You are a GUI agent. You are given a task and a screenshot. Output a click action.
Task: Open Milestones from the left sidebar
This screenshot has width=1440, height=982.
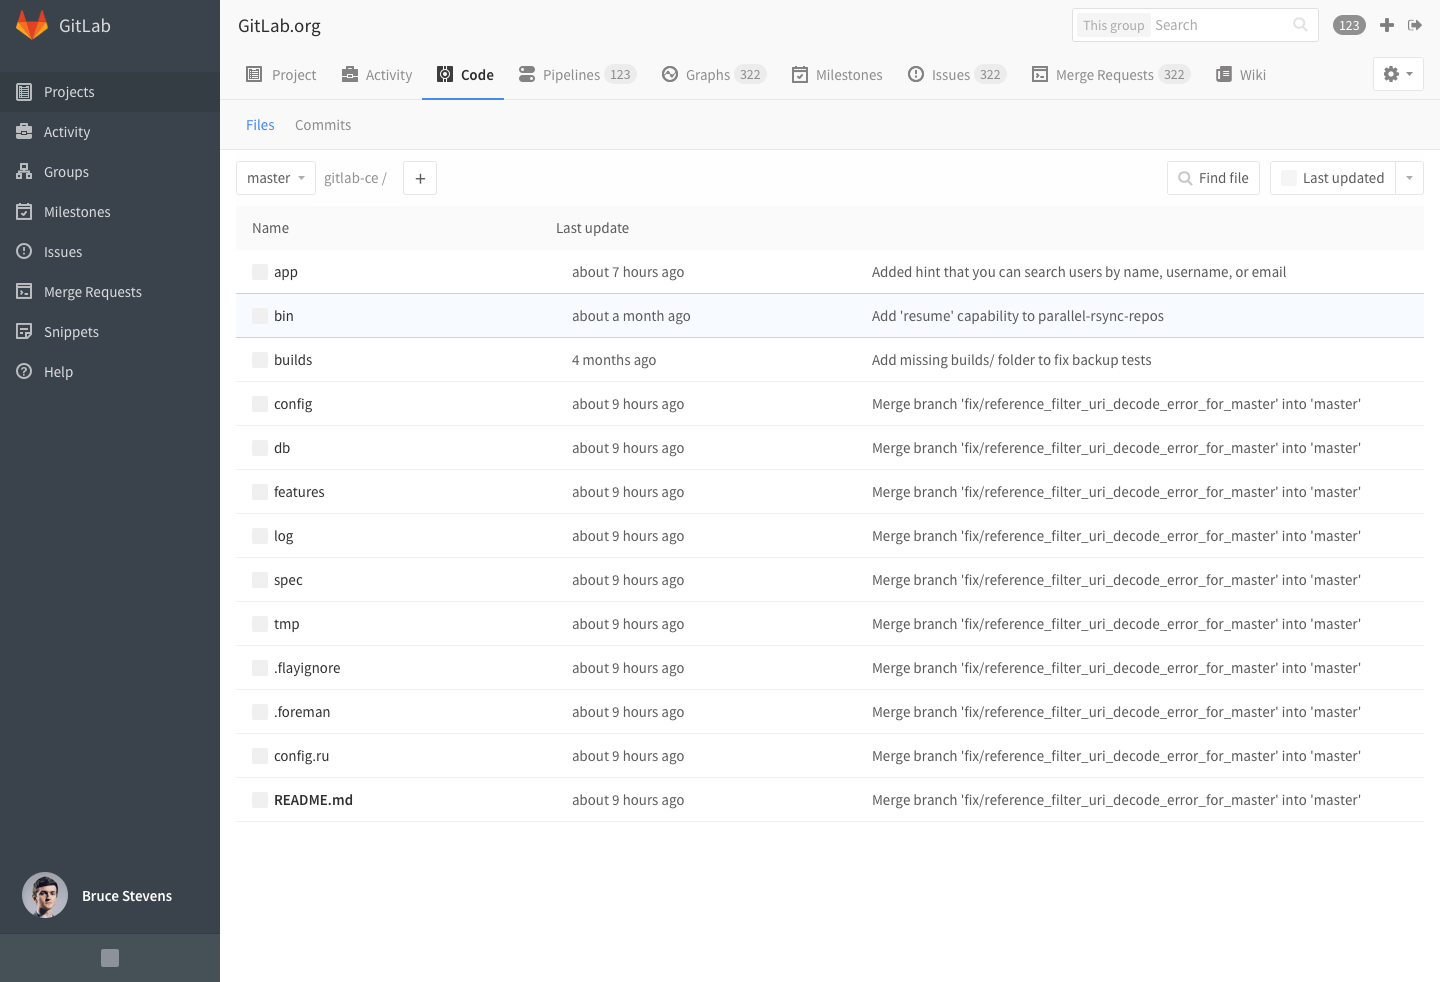click(x=77, y=211)
